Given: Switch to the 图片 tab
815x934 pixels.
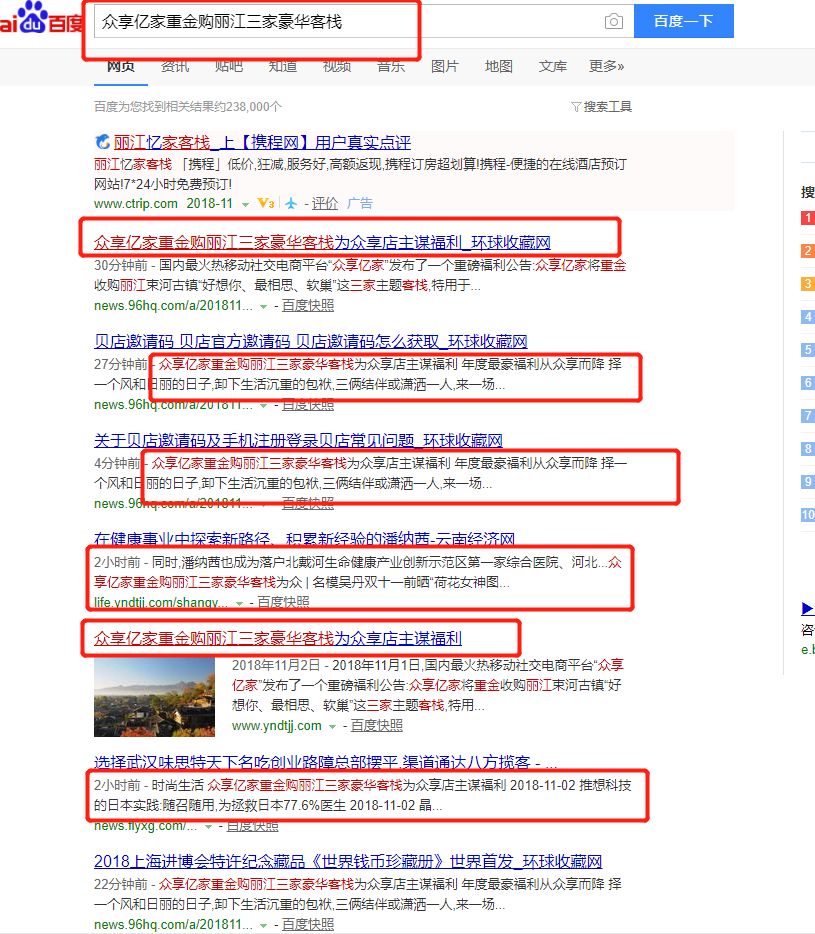Looking at the screenshot, I should click(444, 66).
